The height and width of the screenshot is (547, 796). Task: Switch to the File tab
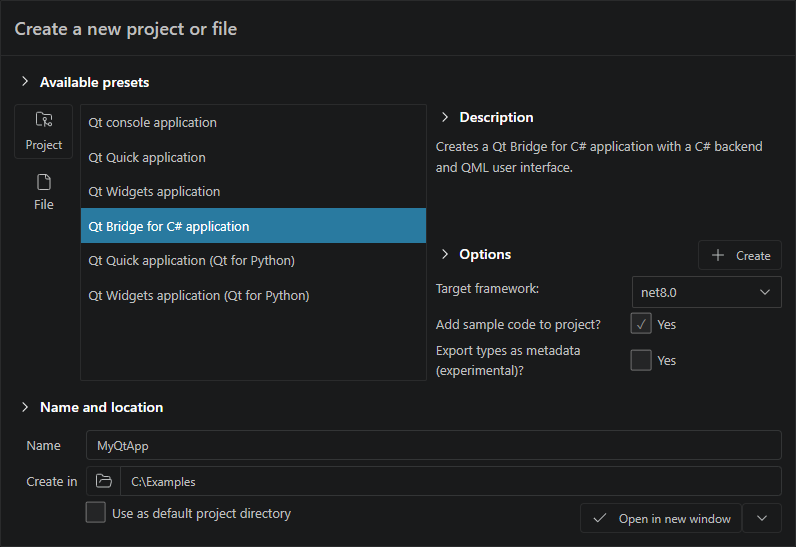click(44, 192)
